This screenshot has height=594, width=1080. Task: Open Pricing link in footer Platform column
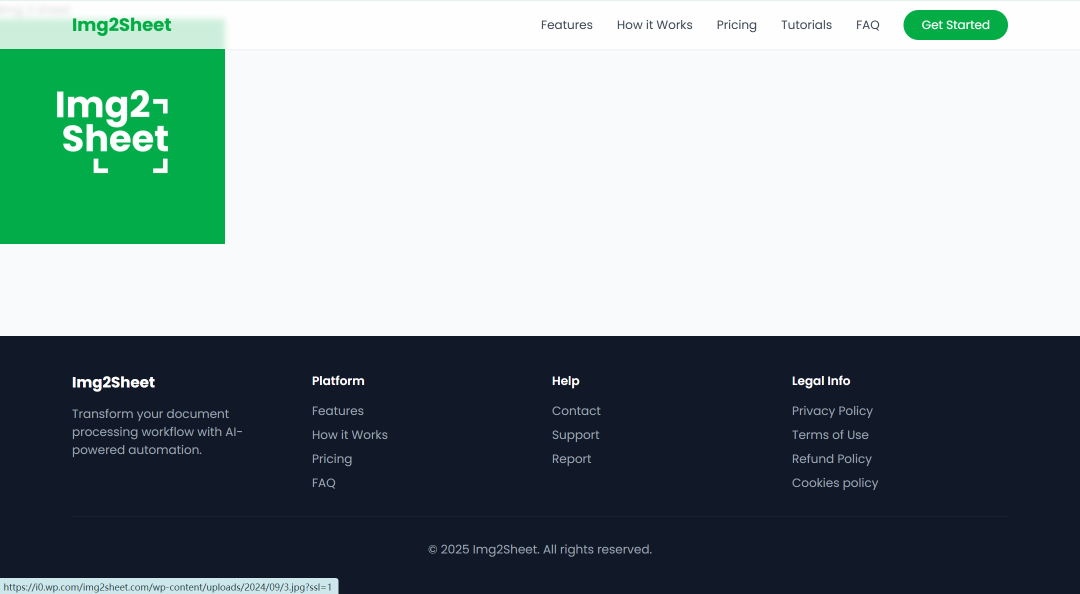[331, 459]
